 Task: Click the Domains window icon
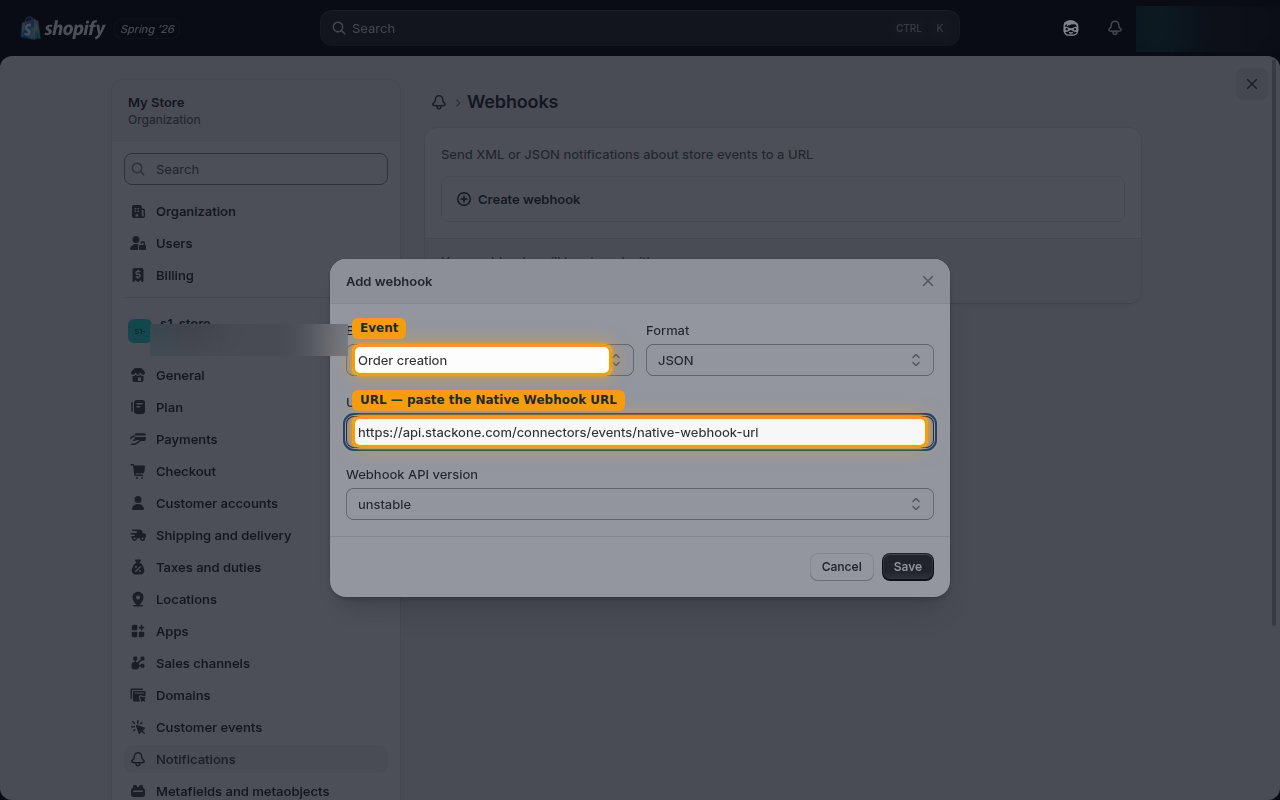[x=138, y=695]
